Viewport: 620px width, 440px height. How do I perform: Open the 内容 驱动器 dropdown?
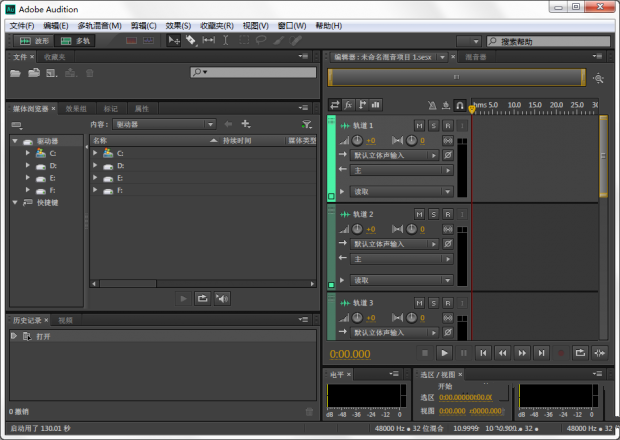[x=164, y=125]
